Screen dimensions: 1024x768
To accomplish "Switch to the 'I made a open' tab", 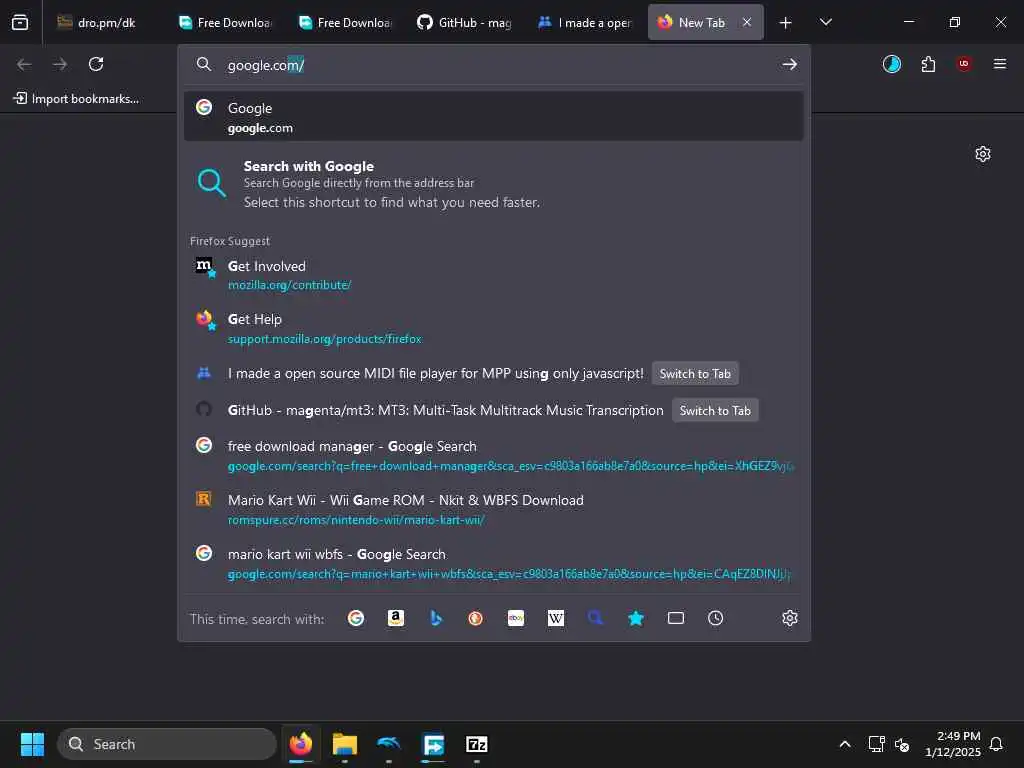I will 584,23.
